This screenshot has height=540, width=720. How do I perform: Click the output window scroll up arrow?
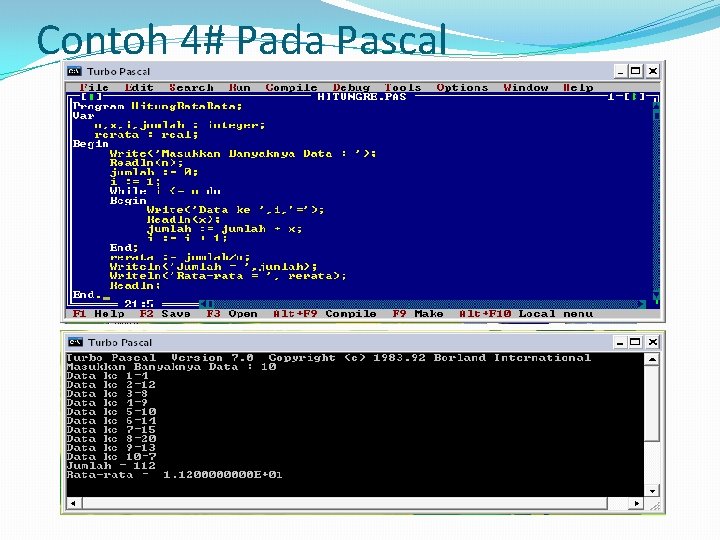coord(652,359)
